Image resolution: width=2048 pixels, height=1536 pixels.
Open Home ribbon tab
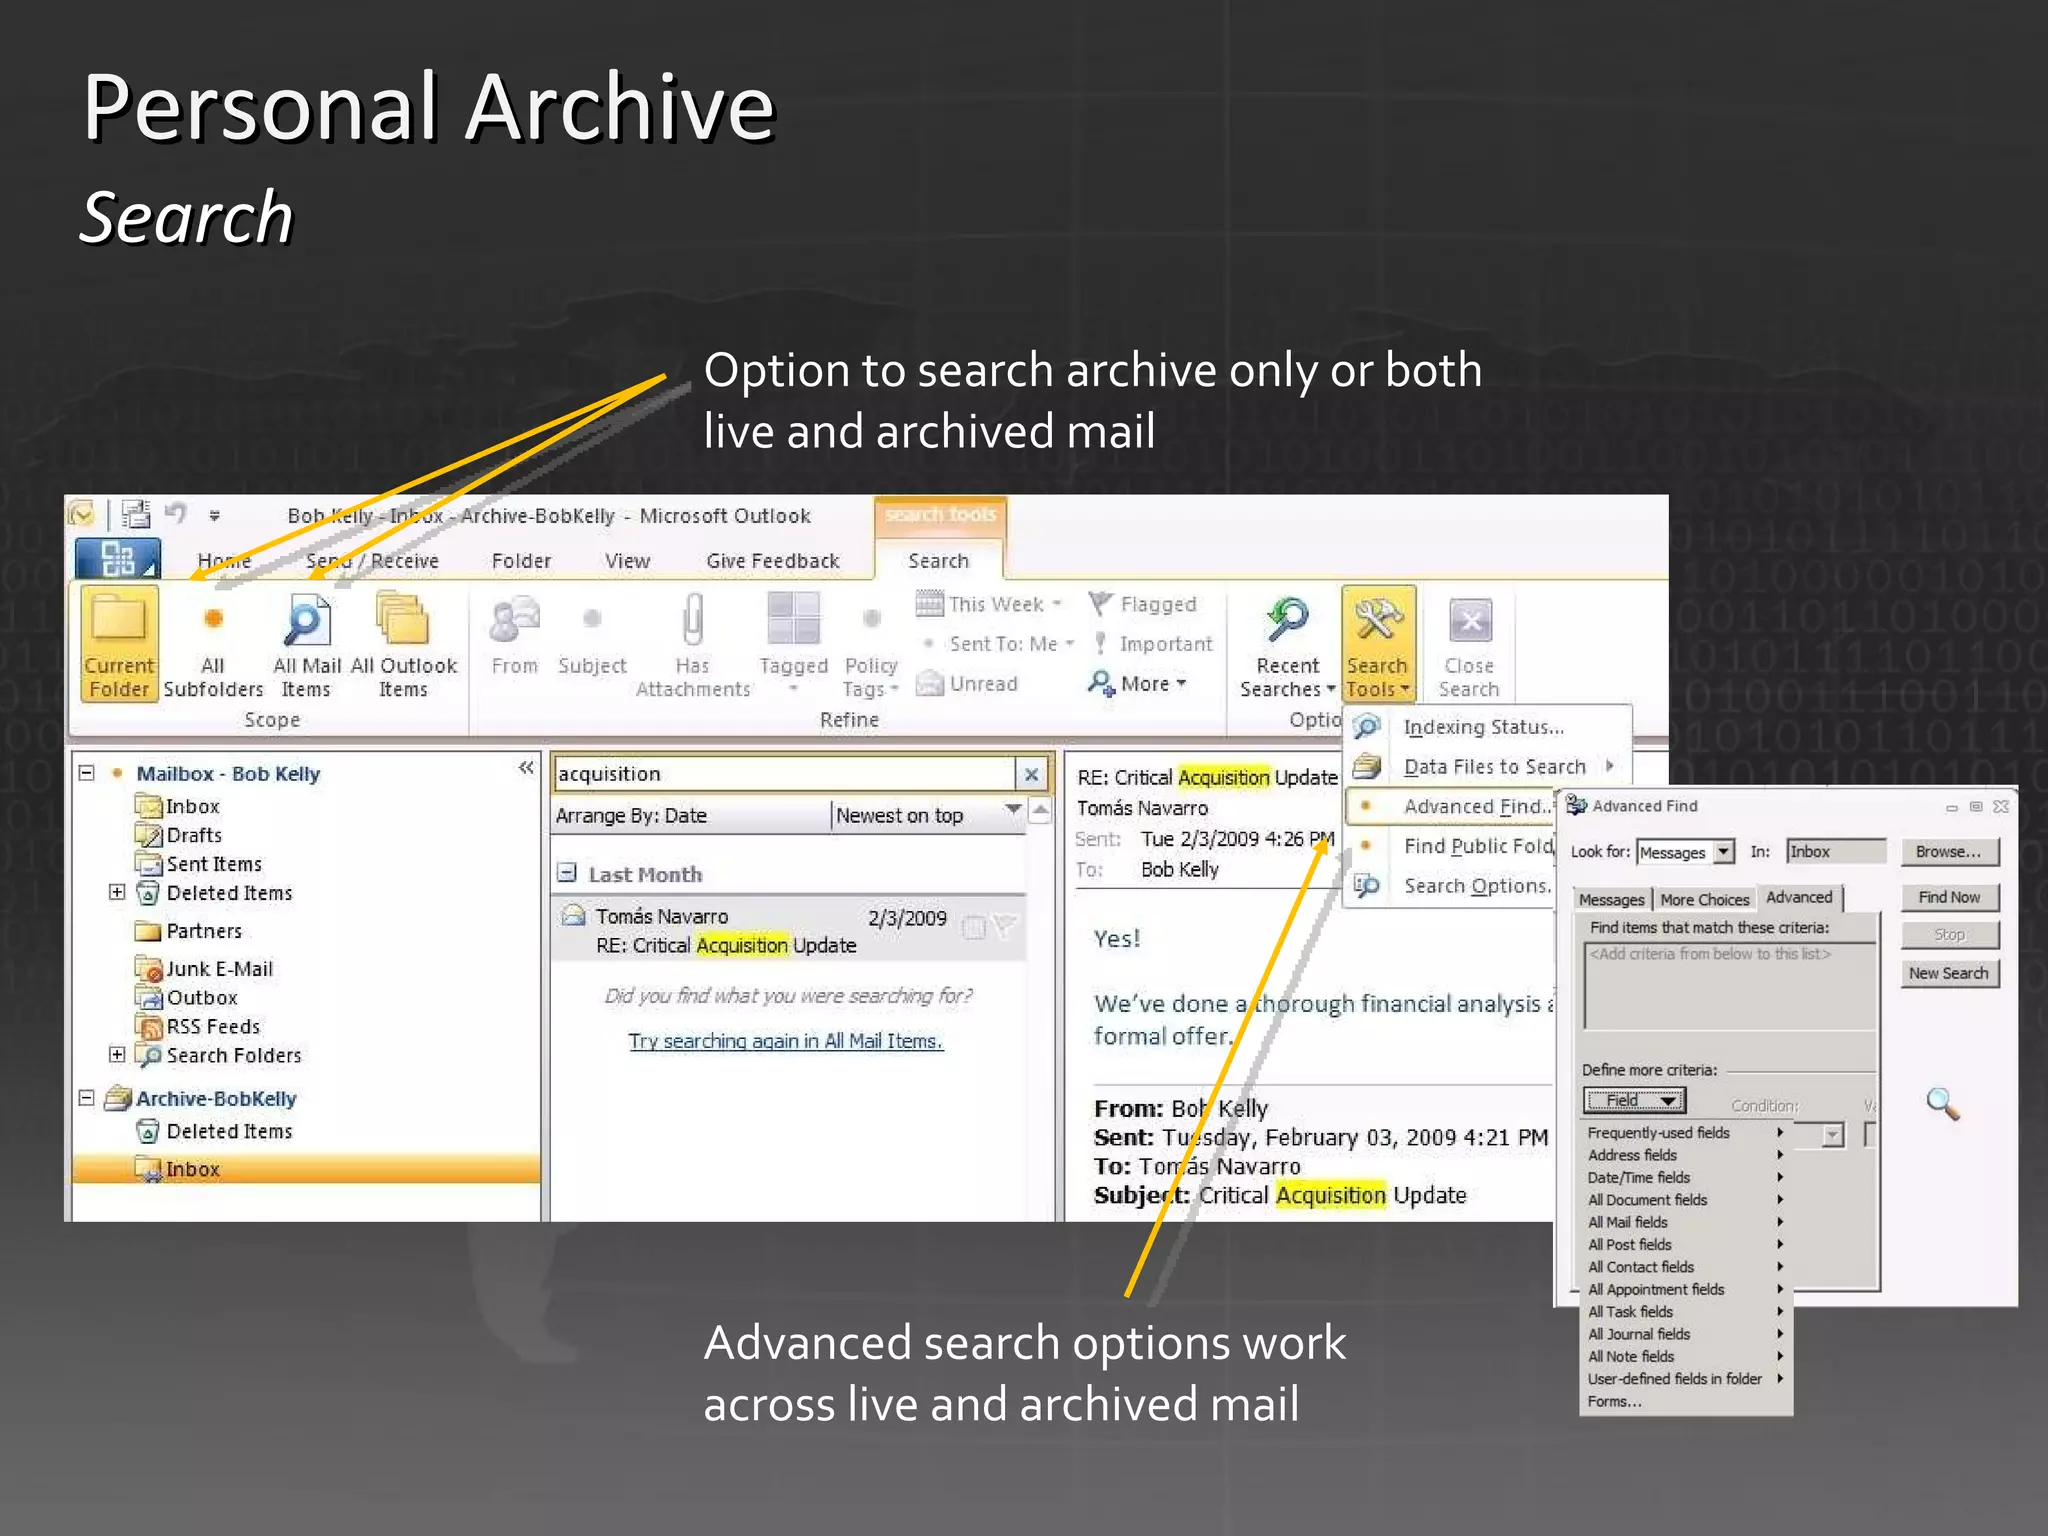point(224,561)
